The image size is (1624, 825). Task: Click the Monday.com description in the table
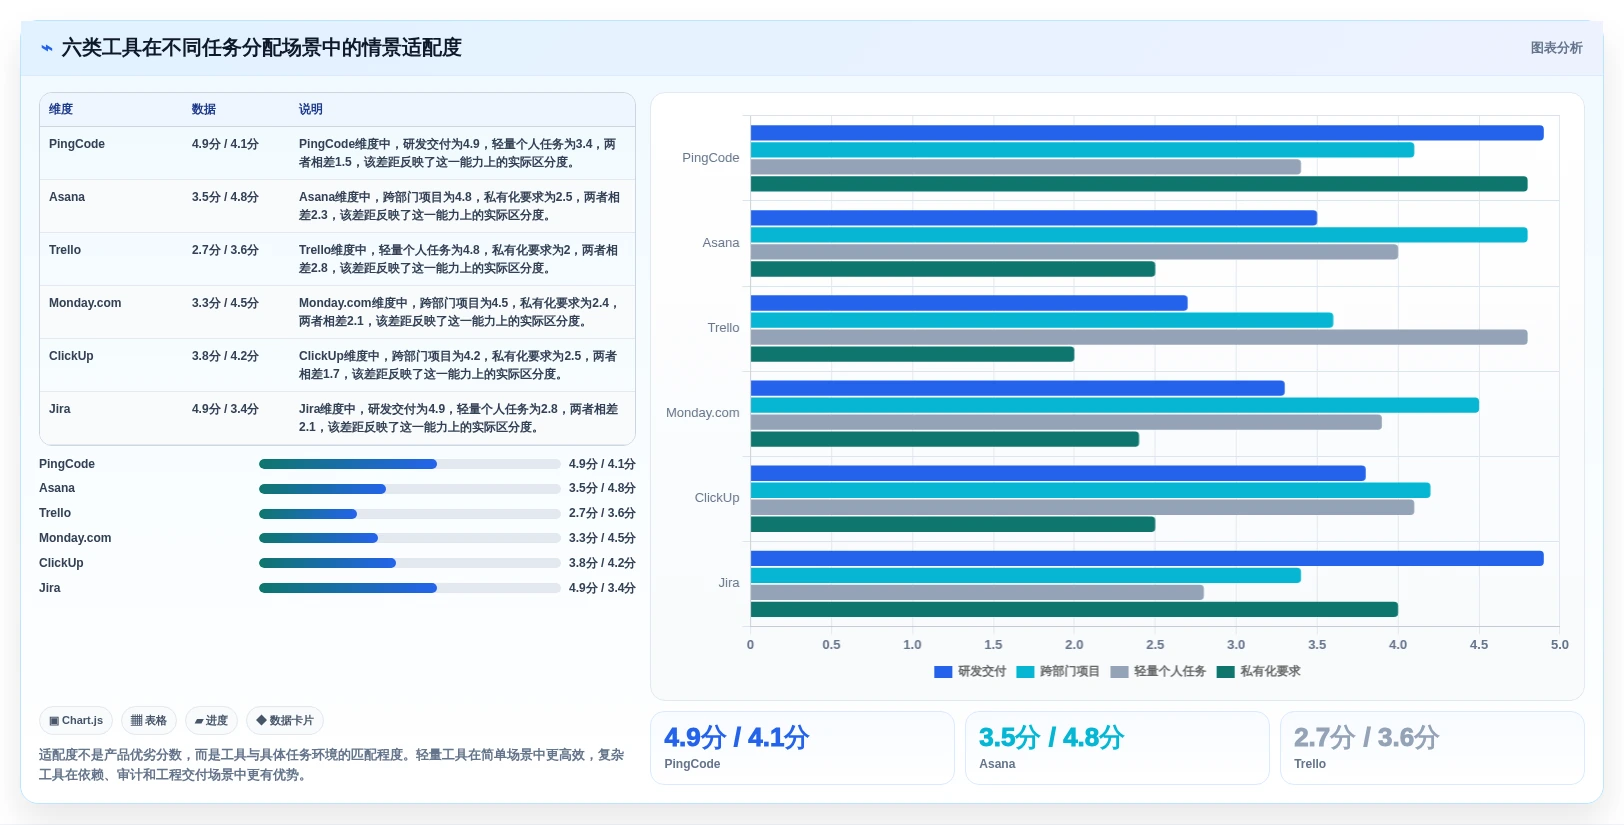(459, 312)
